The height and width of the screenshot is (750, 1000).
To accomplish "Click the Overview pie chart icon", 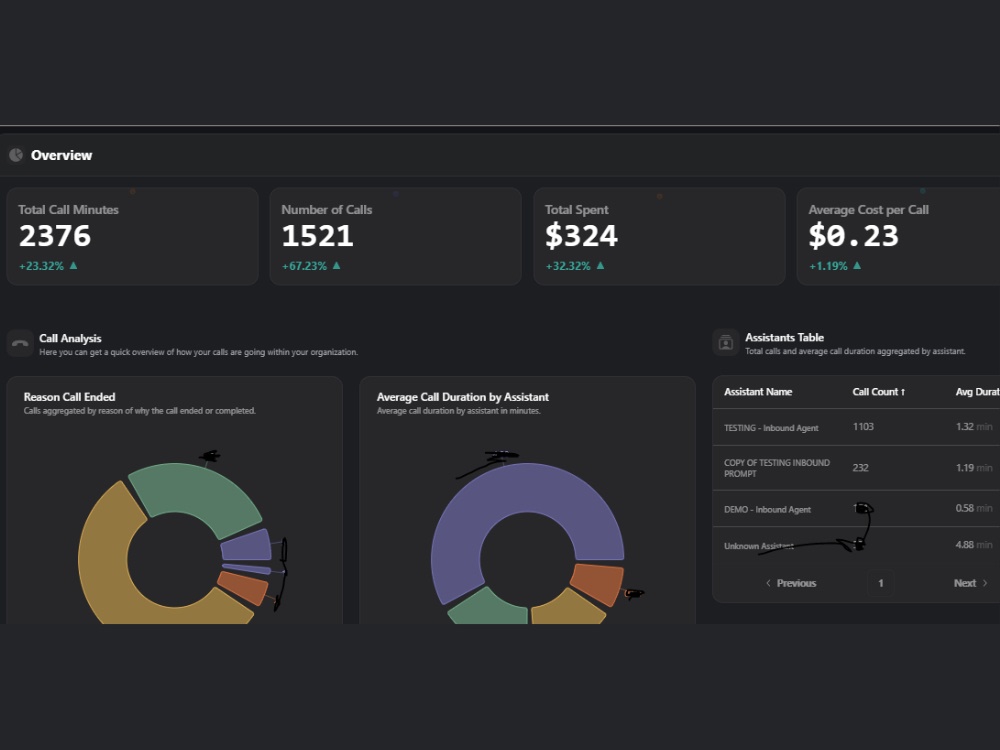I will coord(16,155).
